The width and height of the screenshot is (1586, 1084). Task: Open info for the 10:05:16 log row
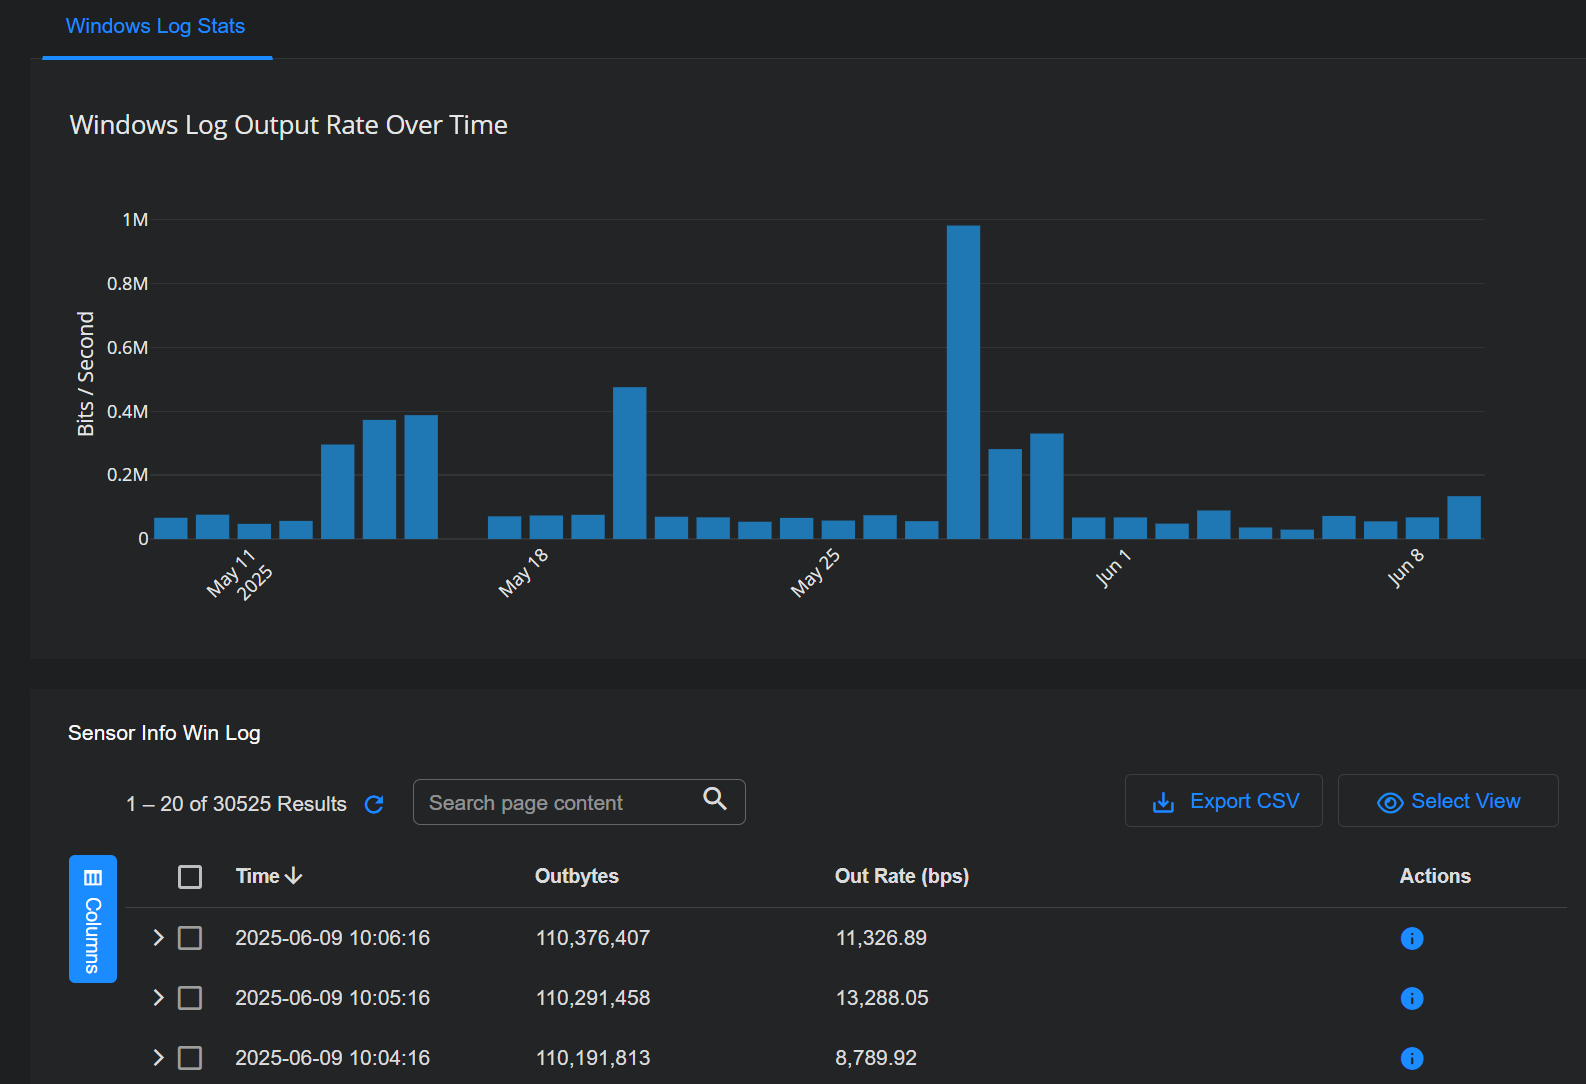1411,998
